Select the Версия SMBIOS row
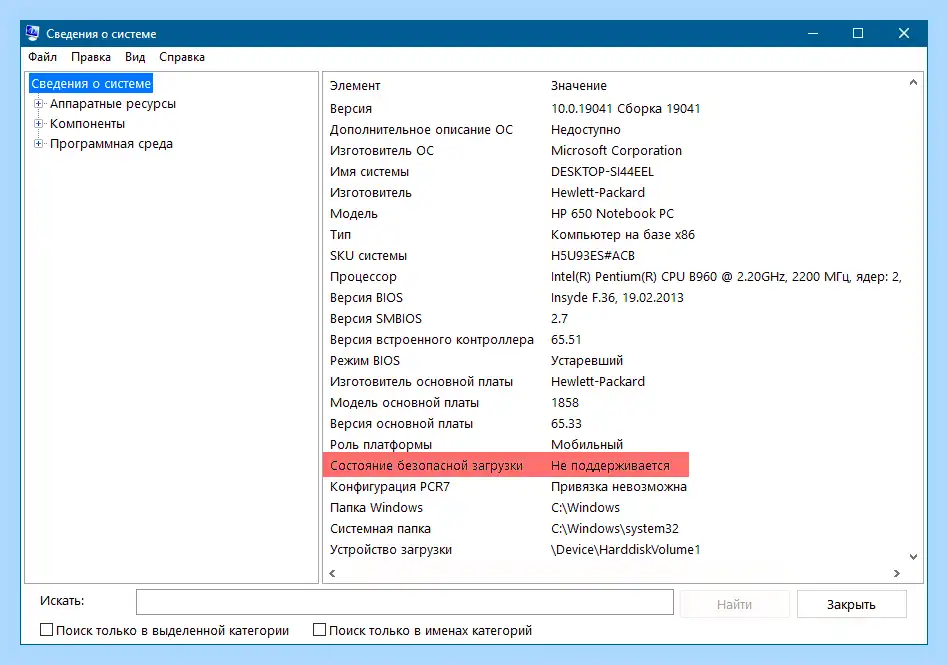Screen dimensions: 948x665 coord(614,319)
